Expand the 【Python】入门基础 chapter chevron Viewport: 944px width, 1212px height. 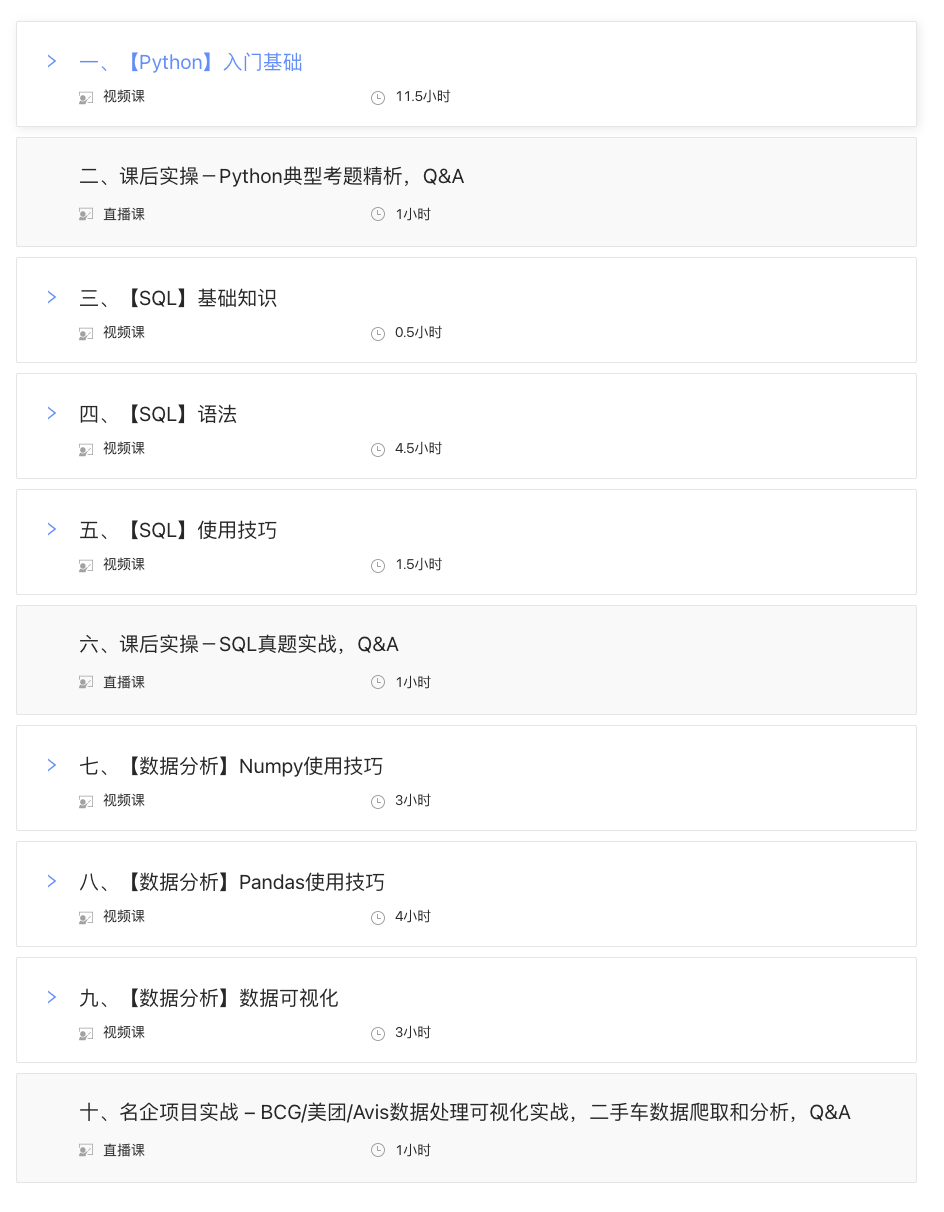click(x=52, y=61)
